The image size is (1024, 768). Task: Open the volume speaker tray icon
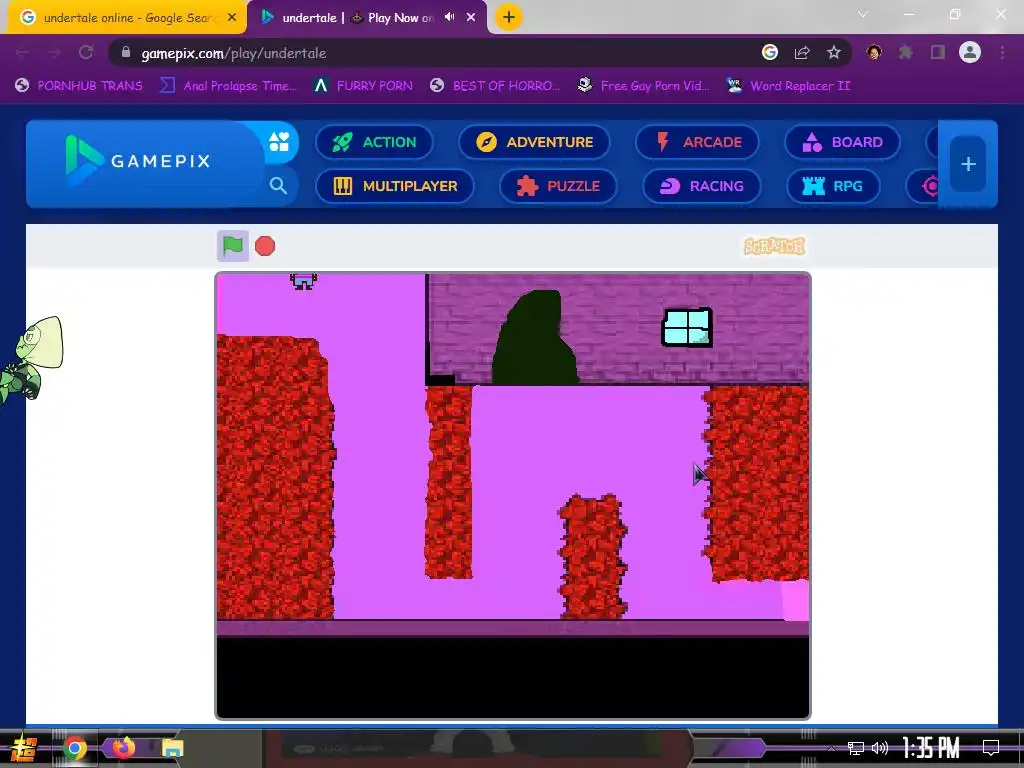tap(880, 748)
